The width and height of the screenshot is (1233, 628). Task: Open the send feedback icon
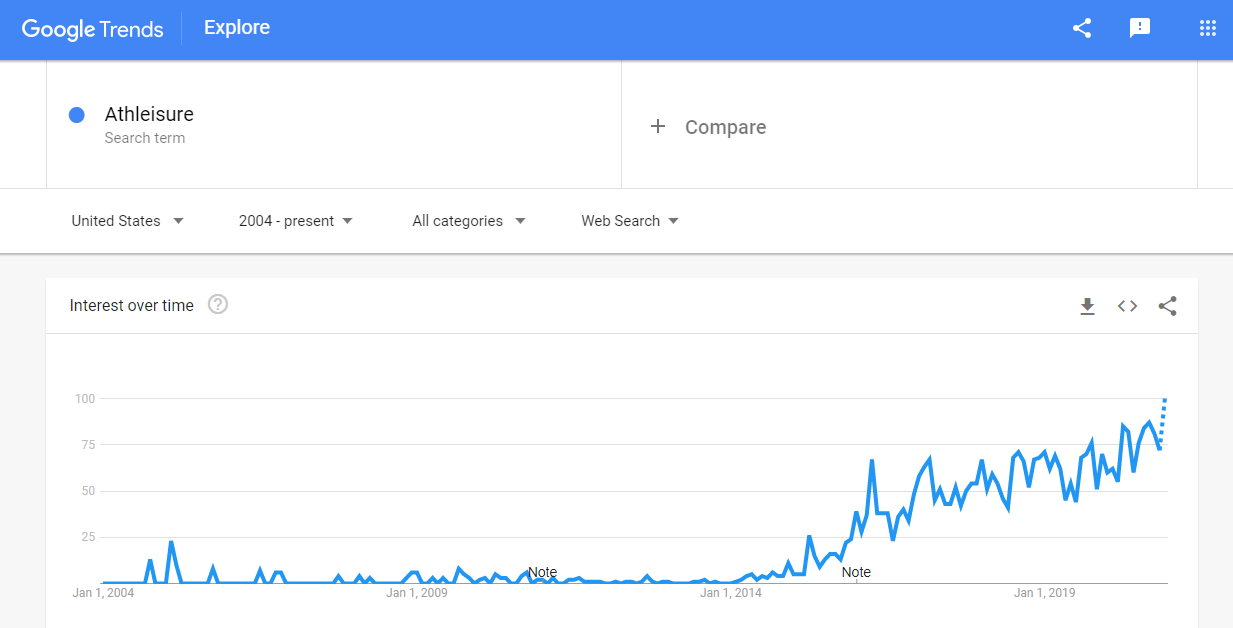click(x=1140, y=29)
